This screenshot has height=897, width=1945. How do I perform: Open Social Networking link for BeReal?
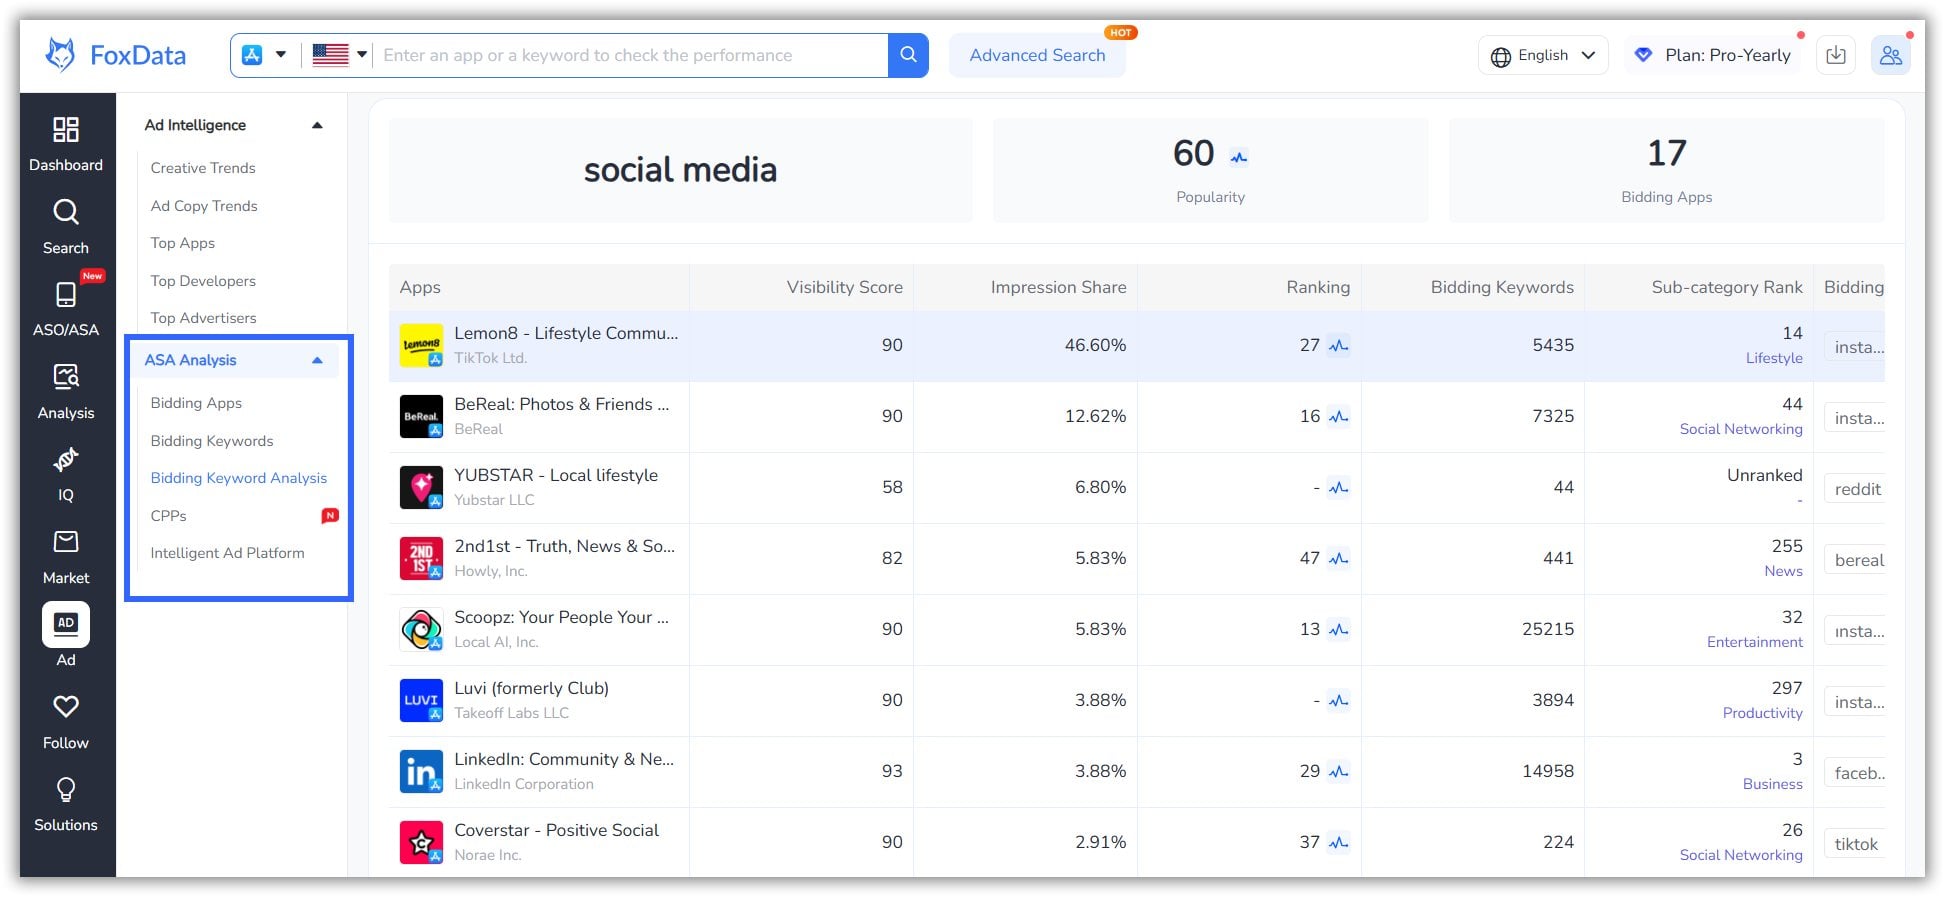point(1741,429)
